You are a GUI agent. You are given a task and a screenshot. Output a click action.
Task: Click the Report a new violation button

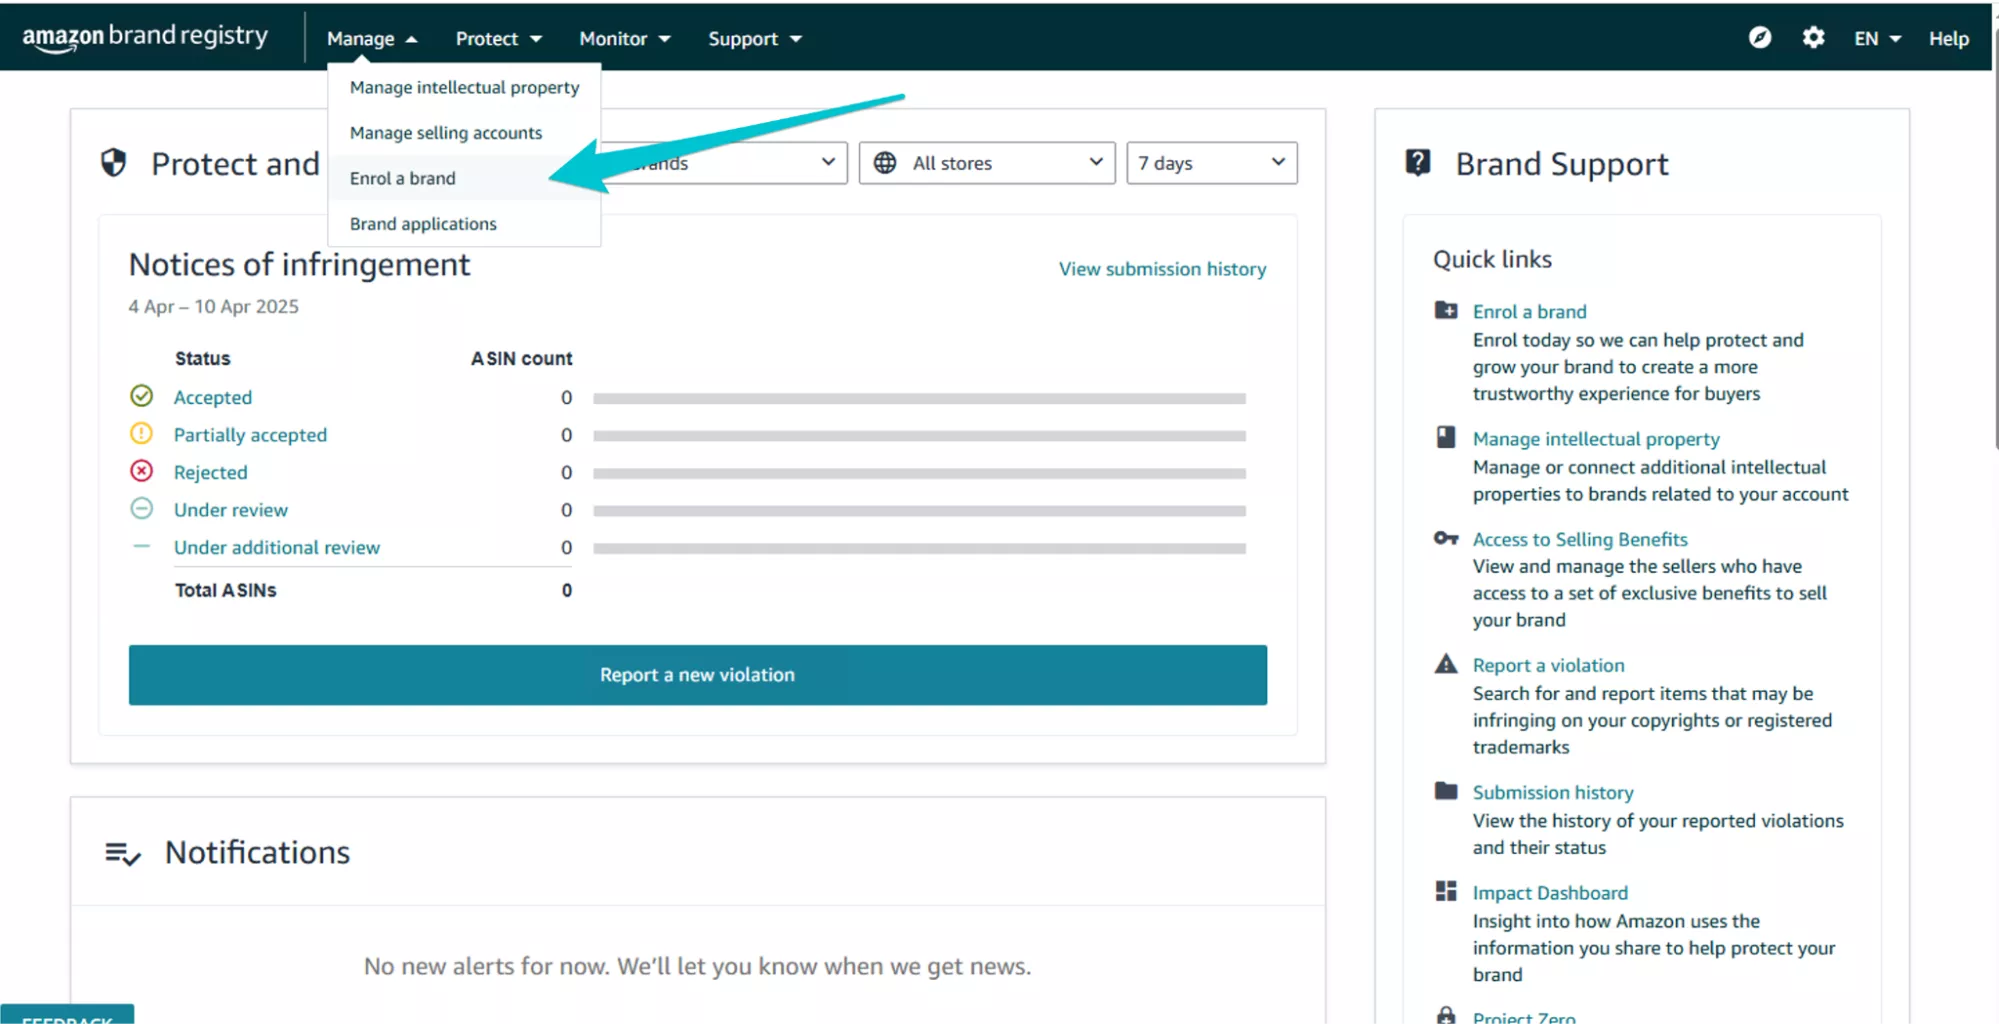point(698,675)
